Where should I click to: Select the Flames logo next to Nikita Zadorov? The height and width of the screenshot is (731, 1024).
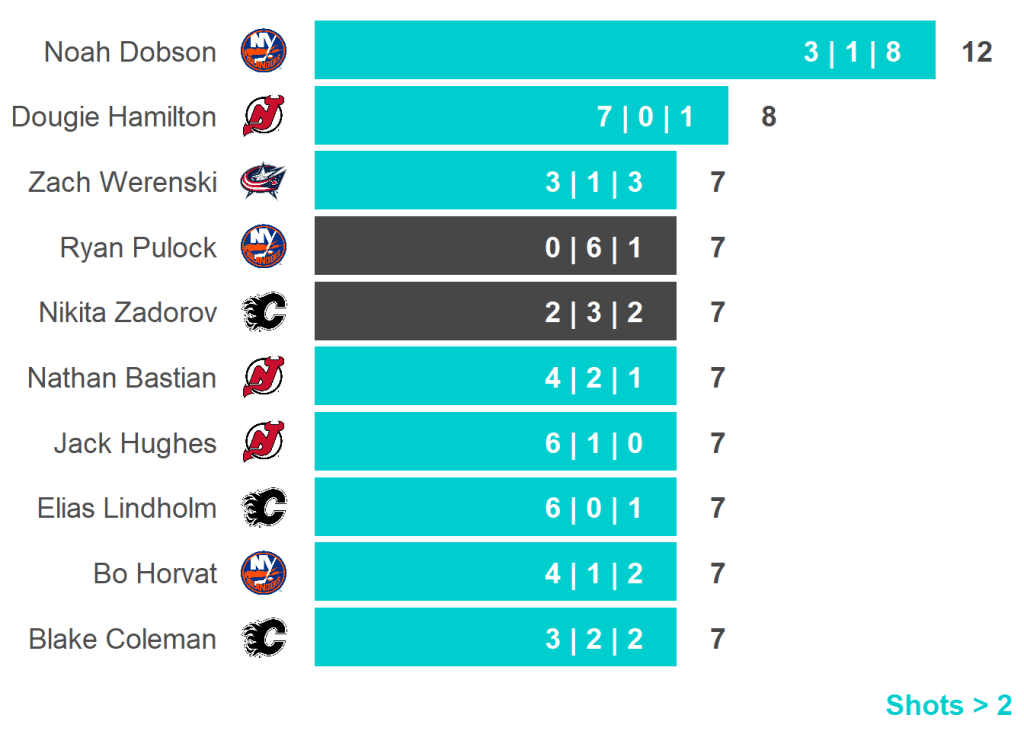tap(264, 312)
